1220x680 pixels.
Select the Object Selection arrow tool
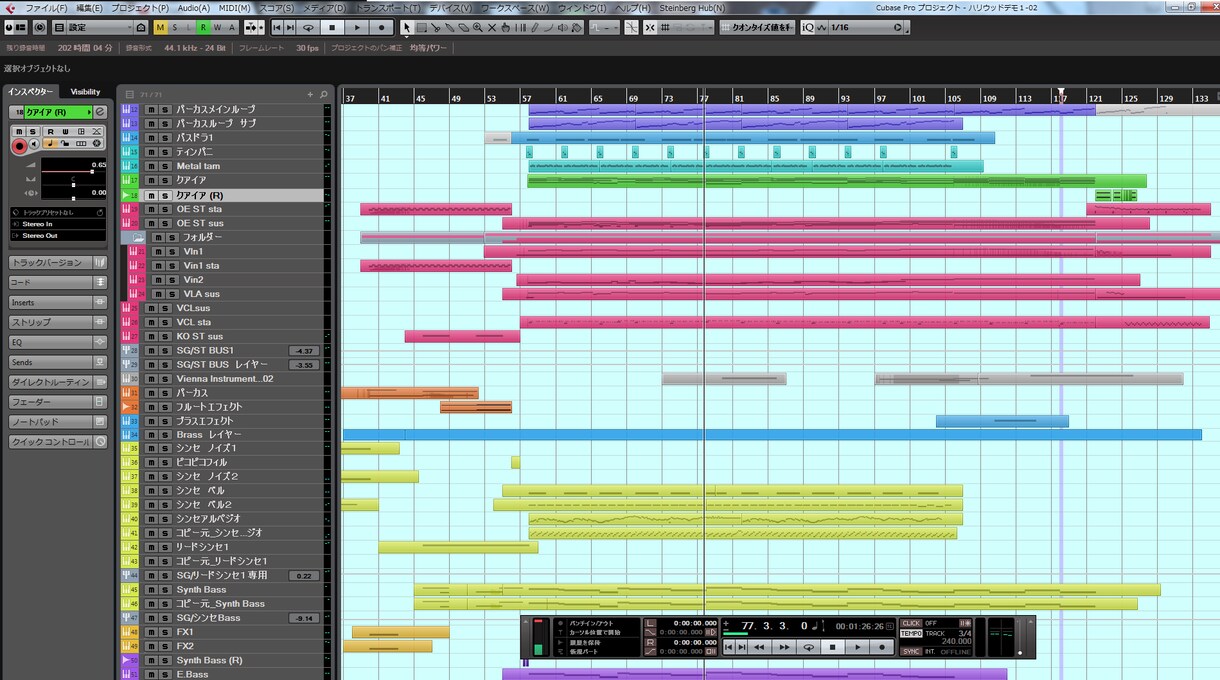tap(407, 27)
